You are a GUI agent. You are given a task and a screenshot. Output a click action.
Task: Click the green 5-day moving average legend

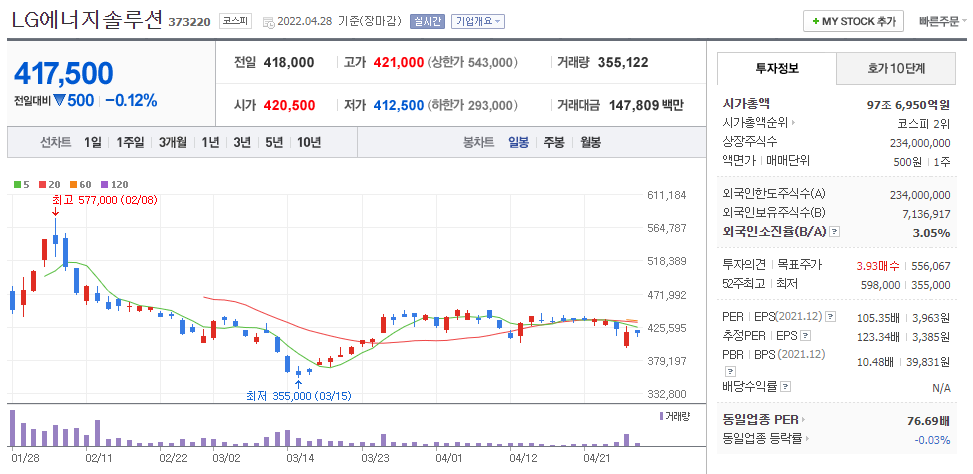pos(21,184)
